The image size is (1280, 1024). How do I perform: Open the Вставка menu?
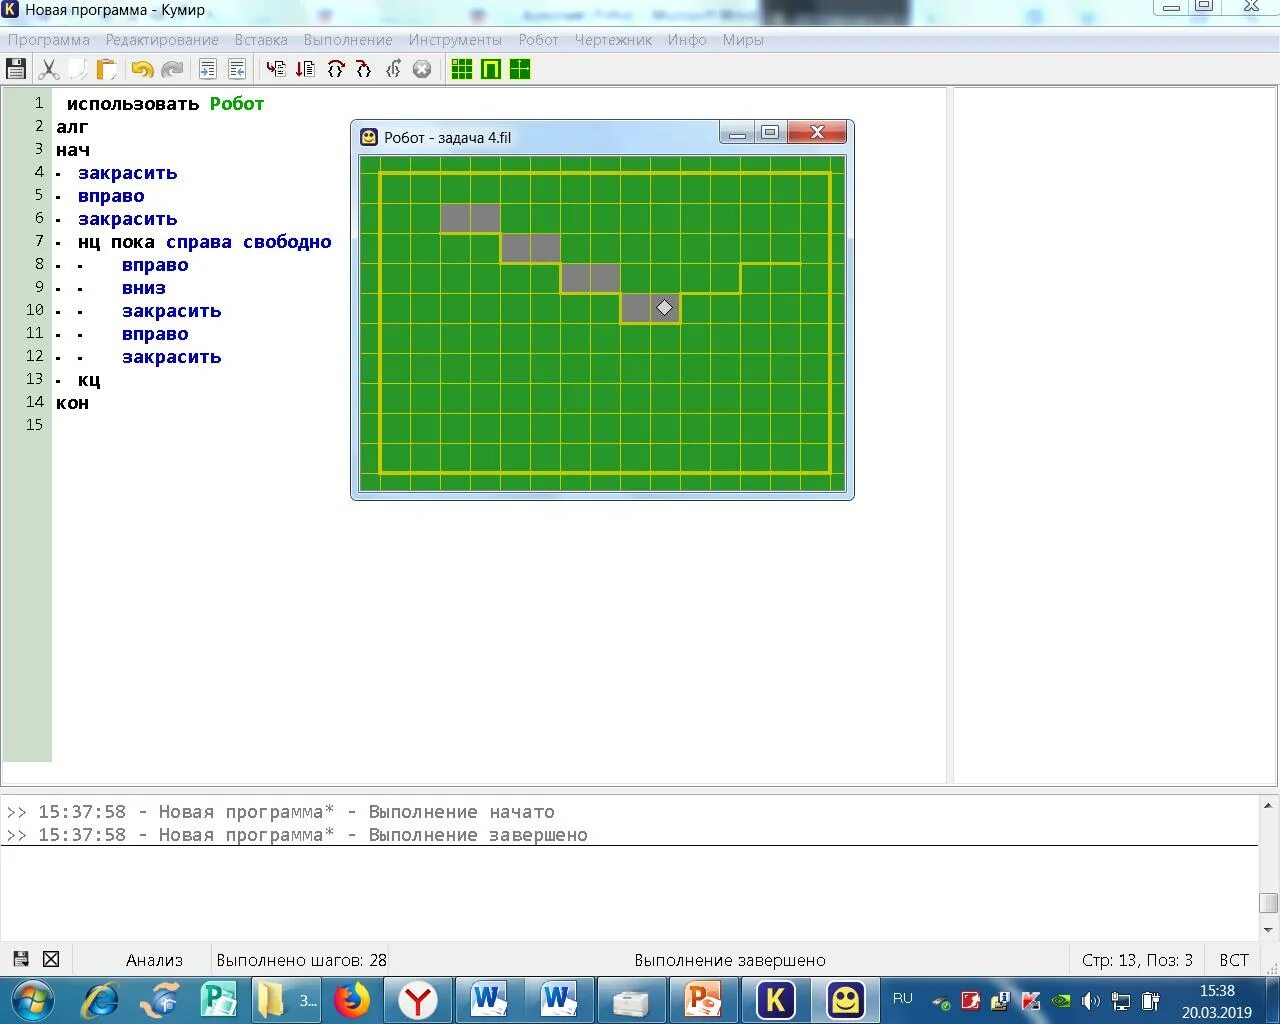pos(261,40)
